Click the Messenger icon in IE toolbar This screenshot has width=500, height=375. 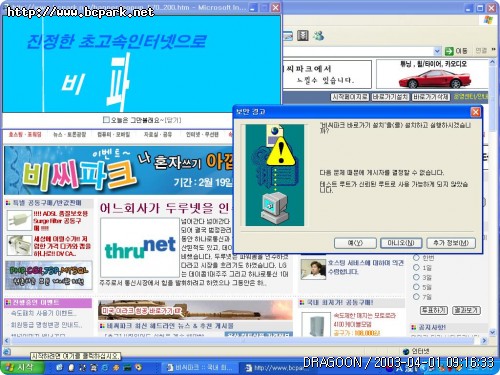coord(319,35)
